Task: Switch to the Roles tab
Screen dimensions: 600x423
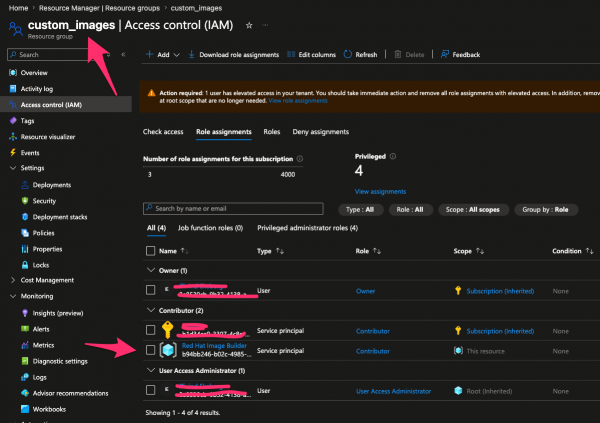Action: [x=272, y=132]
